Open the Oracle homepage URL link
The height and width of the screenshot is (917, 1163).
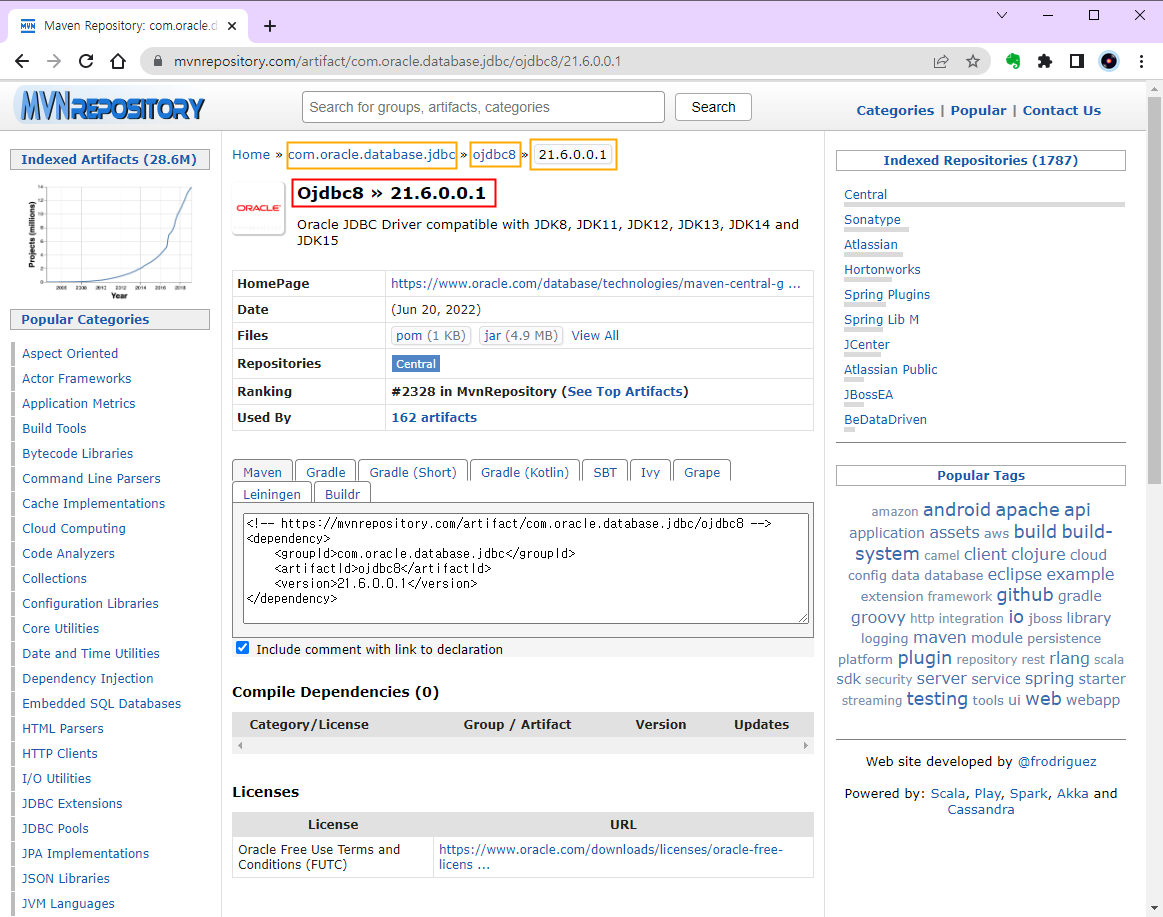click(x=595, y=283)
